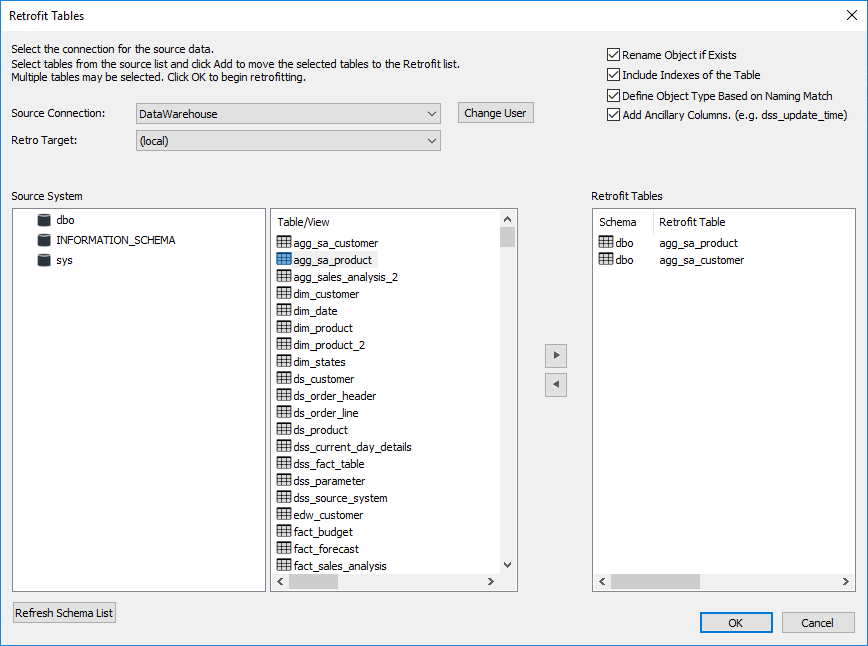
Task: Open the Source Connection dropdown
Action: tap(431, 114)
